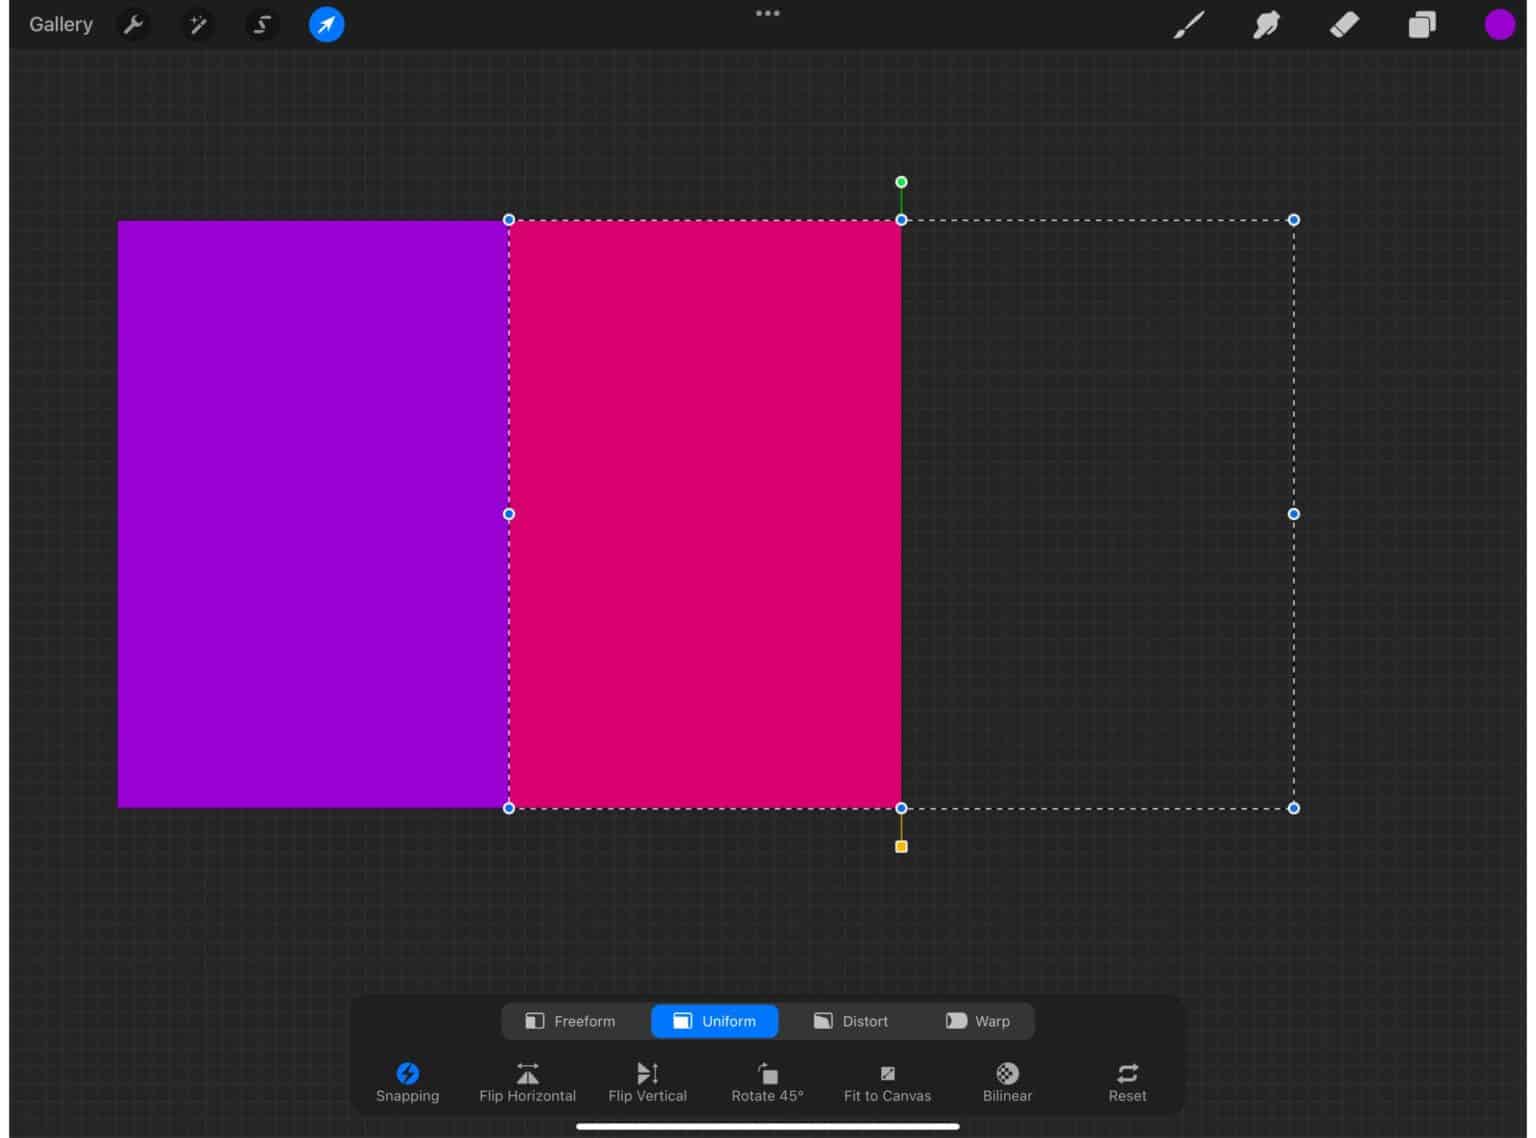
Task: Flip the selection vertically
Action: (x=647, y=1081)
